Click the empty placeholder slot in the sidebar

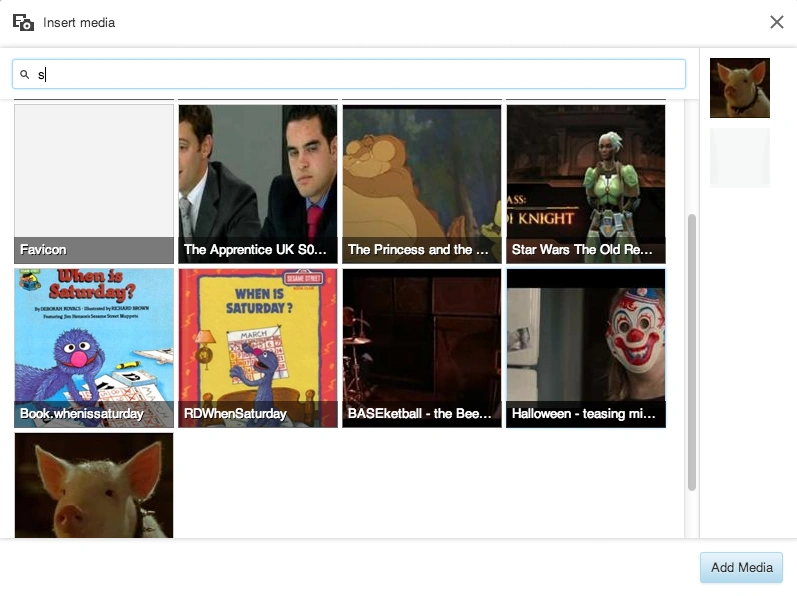739,157
